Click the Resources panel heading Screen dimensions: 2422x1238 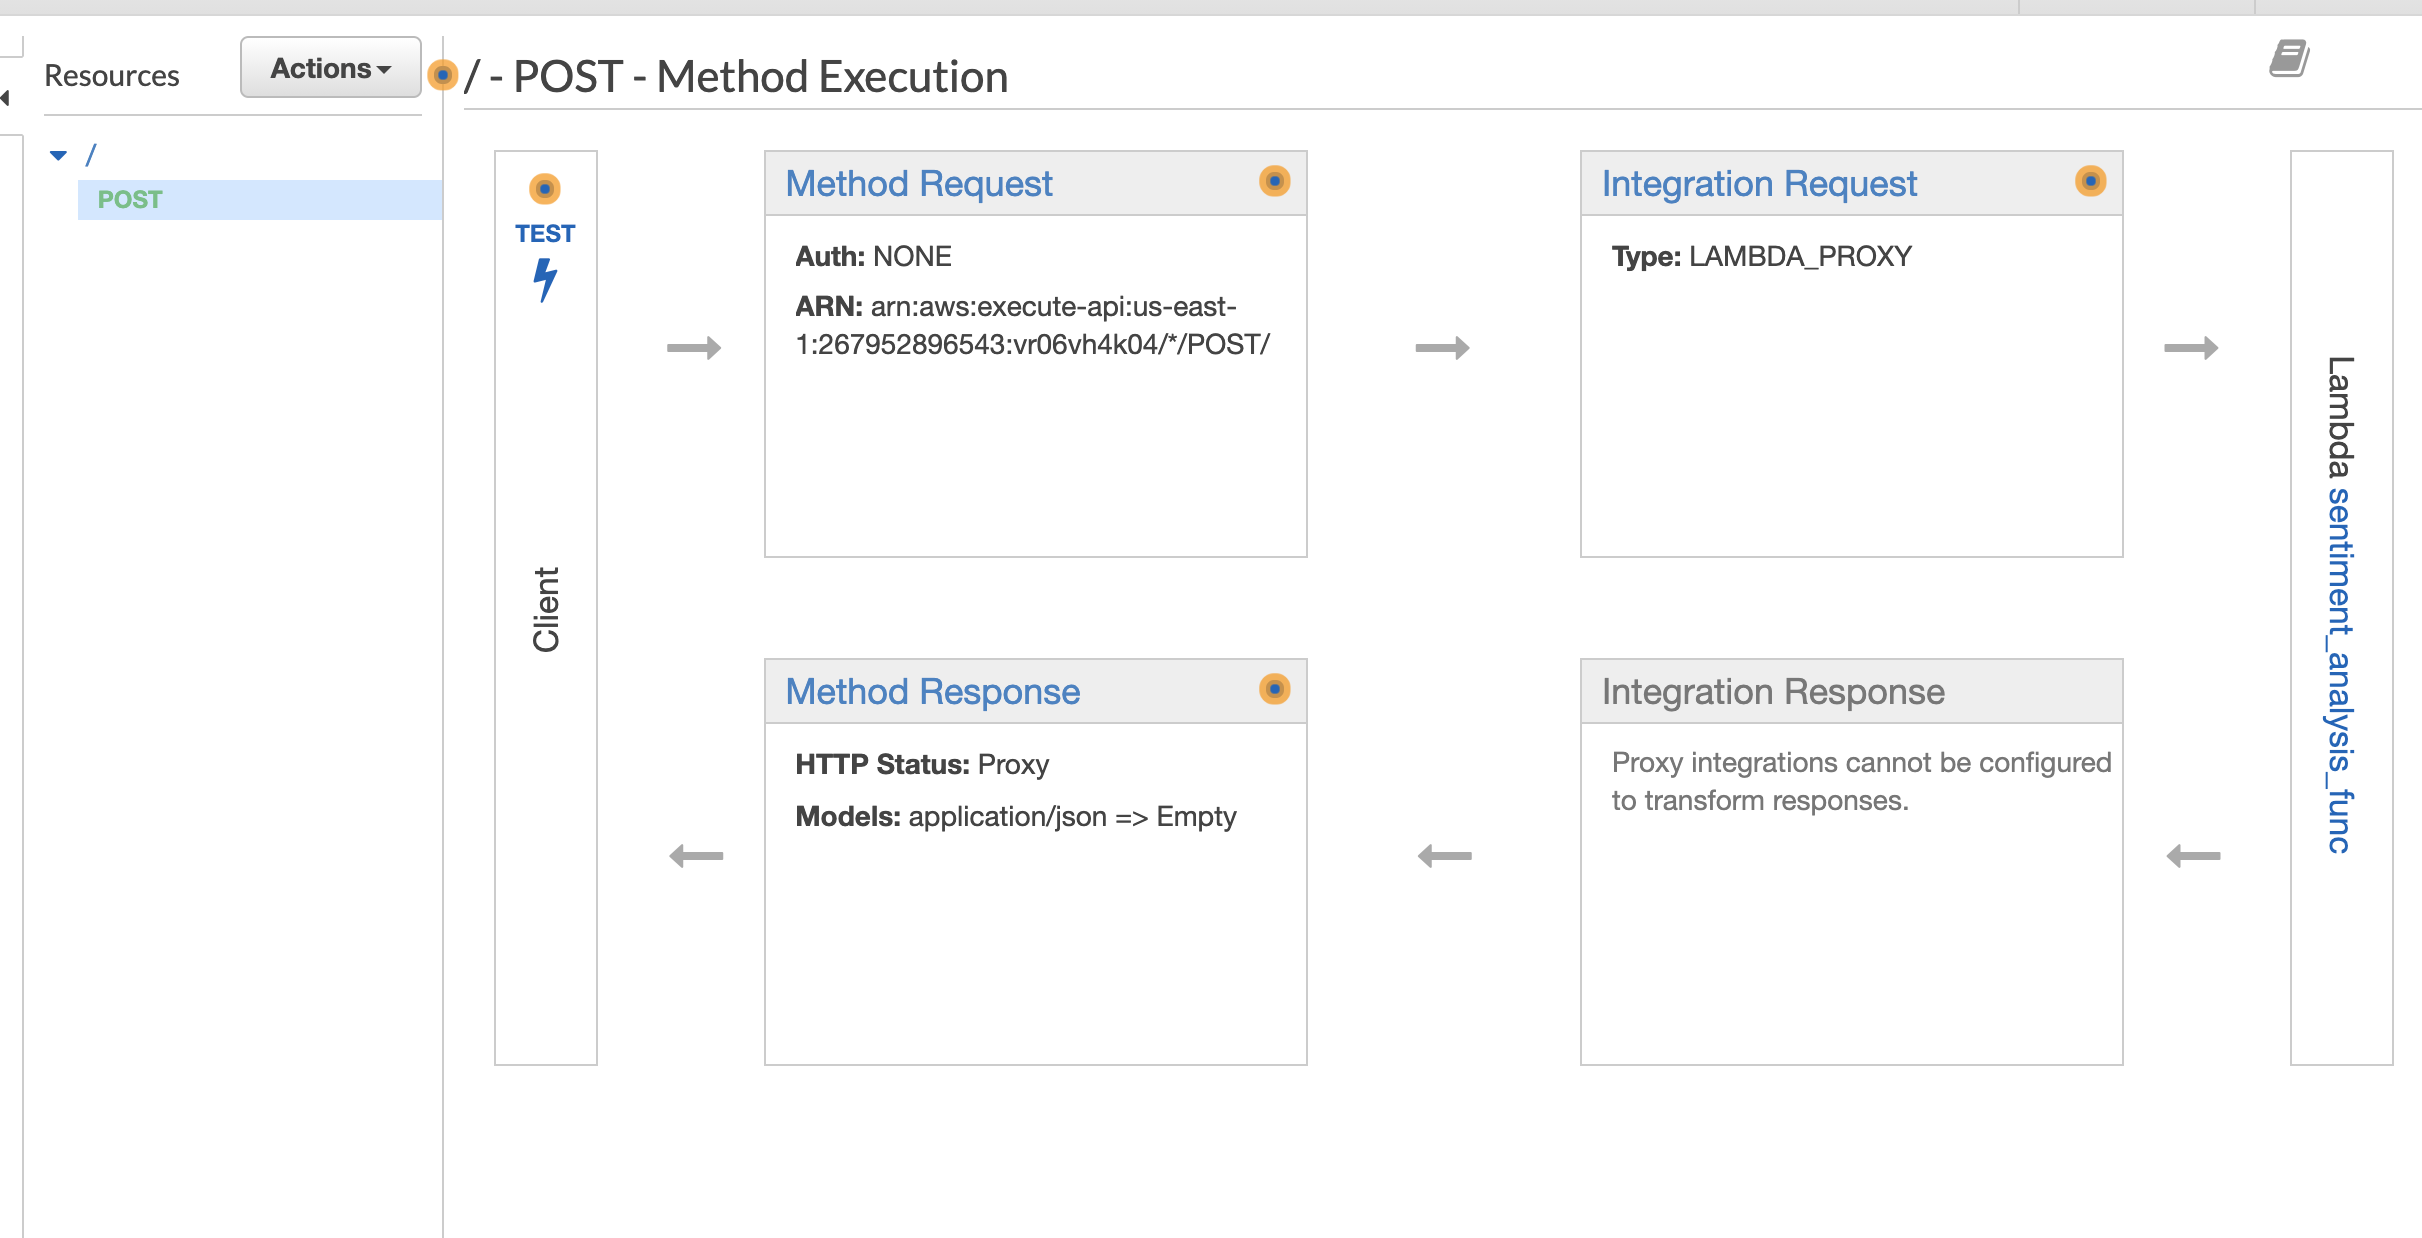[x=112, y=76]
